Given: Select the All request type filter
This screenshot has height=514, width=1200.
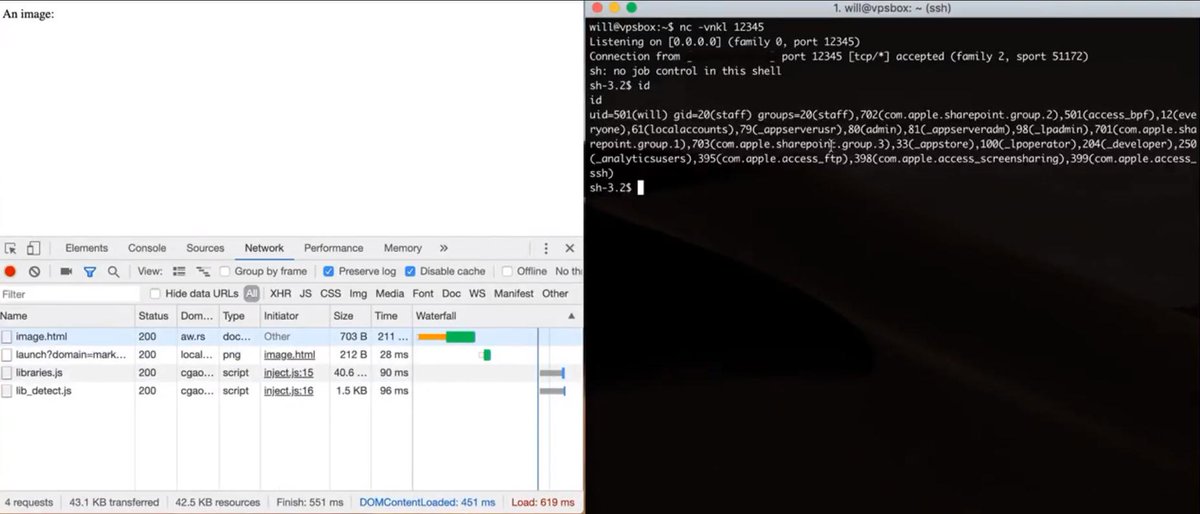Looking at the screenshot, I should [x=252, y=294].
